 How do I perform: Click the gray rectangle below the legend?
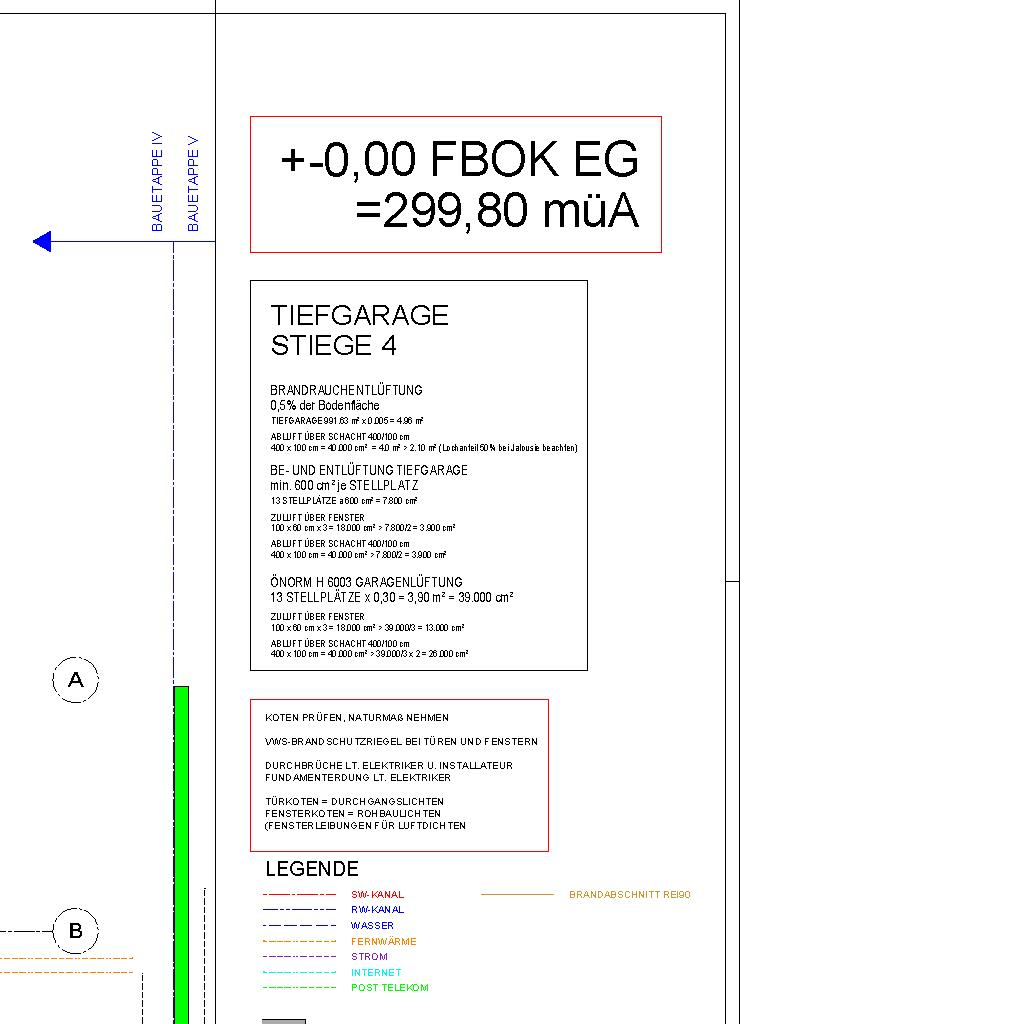(284, 1020)
